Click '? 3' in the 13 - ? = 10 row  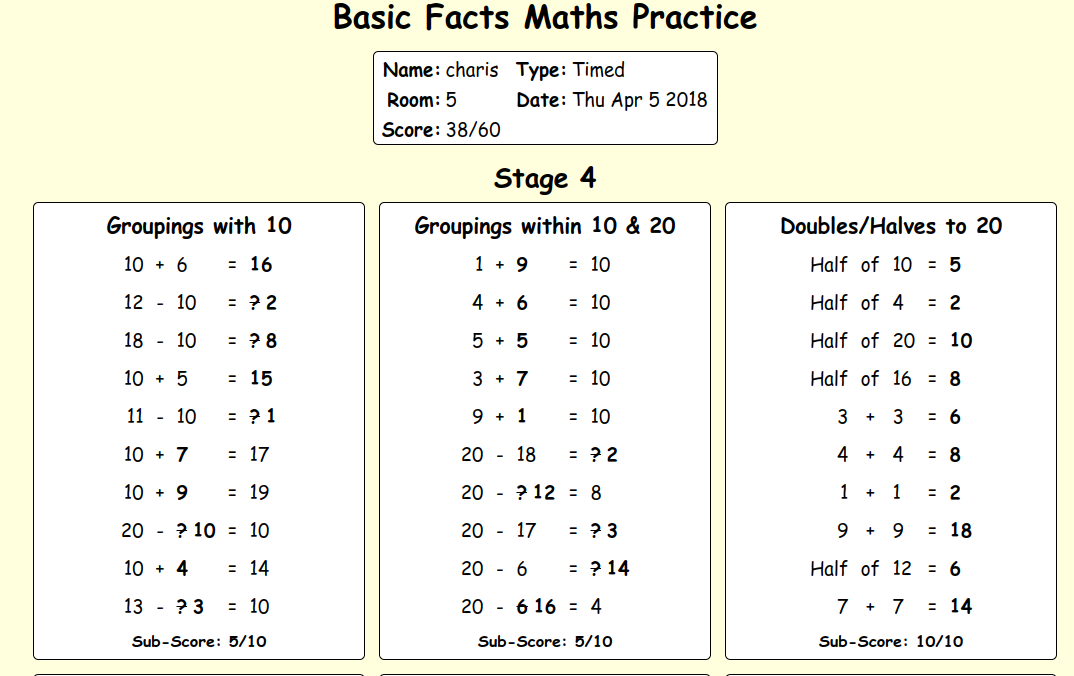190,606
